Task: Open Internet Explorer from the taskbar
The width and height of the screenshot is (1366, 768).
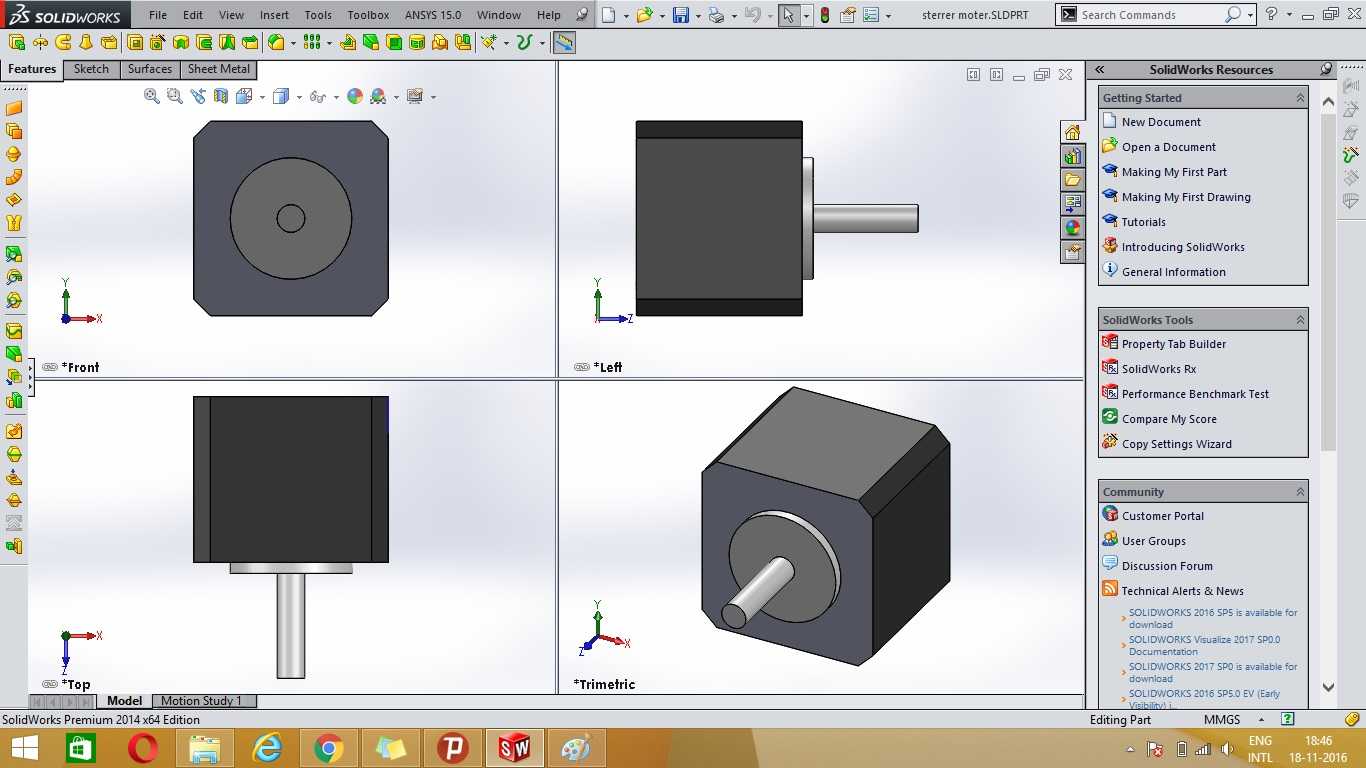Action: (267, 748)
